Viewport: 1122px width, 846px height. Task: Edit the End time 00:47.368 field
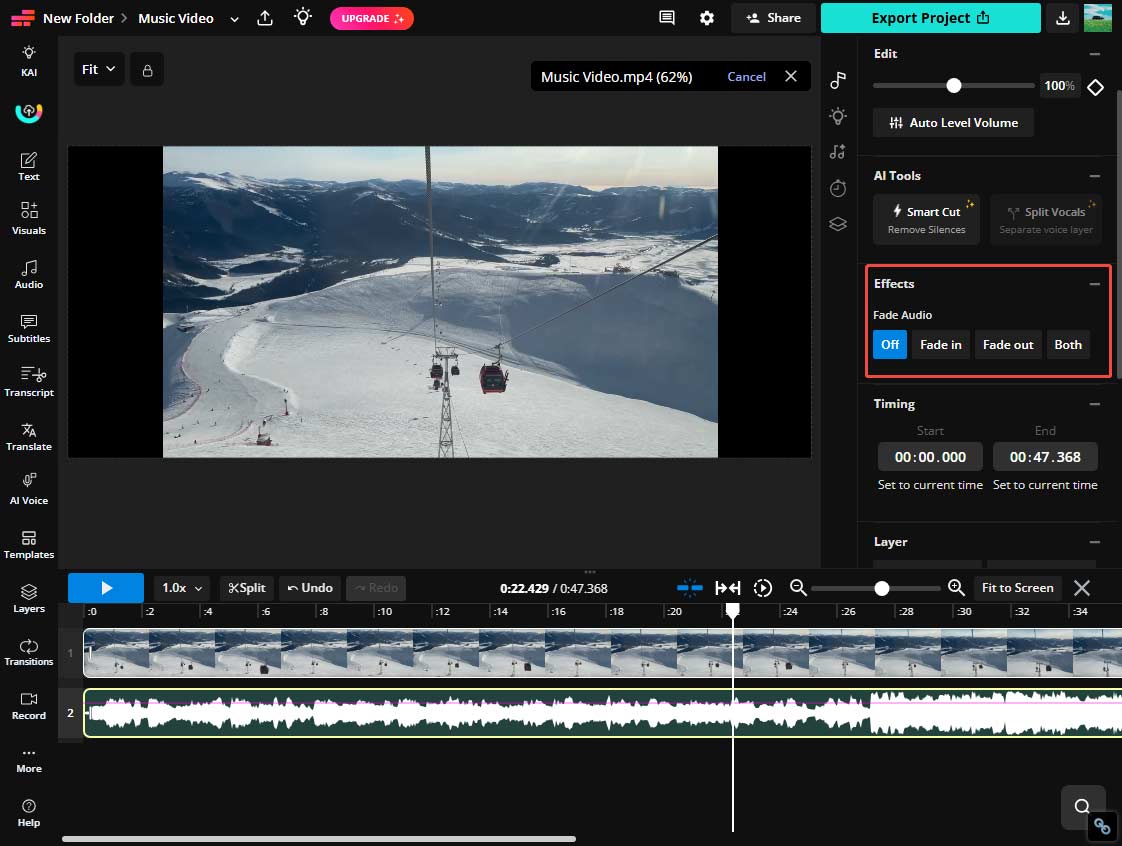(1045, 457)
